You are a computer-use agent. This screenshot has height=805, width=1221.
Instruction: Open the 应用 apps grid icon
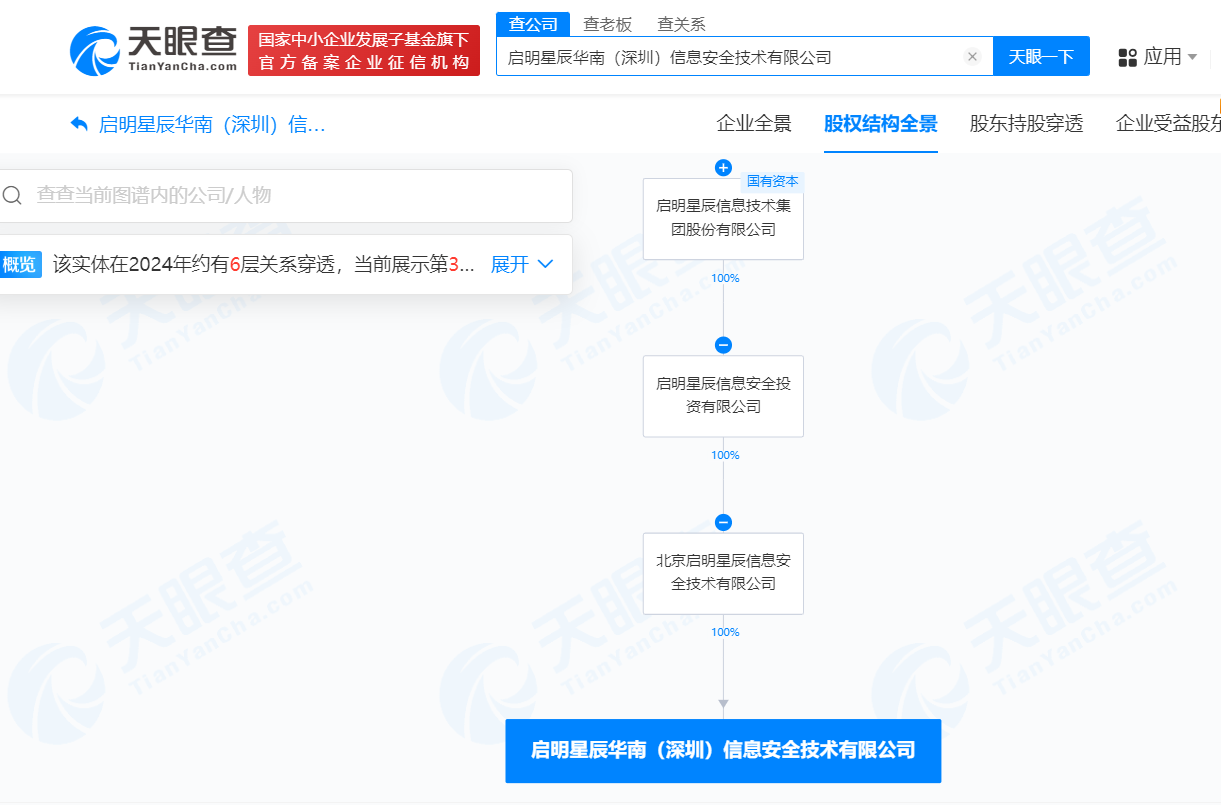(1128, 57)
